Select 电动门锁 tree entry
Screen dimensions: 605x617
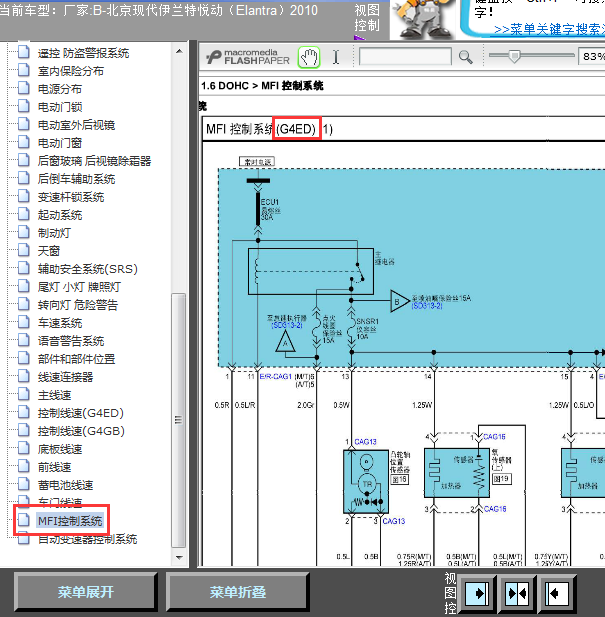click(60, 107)
